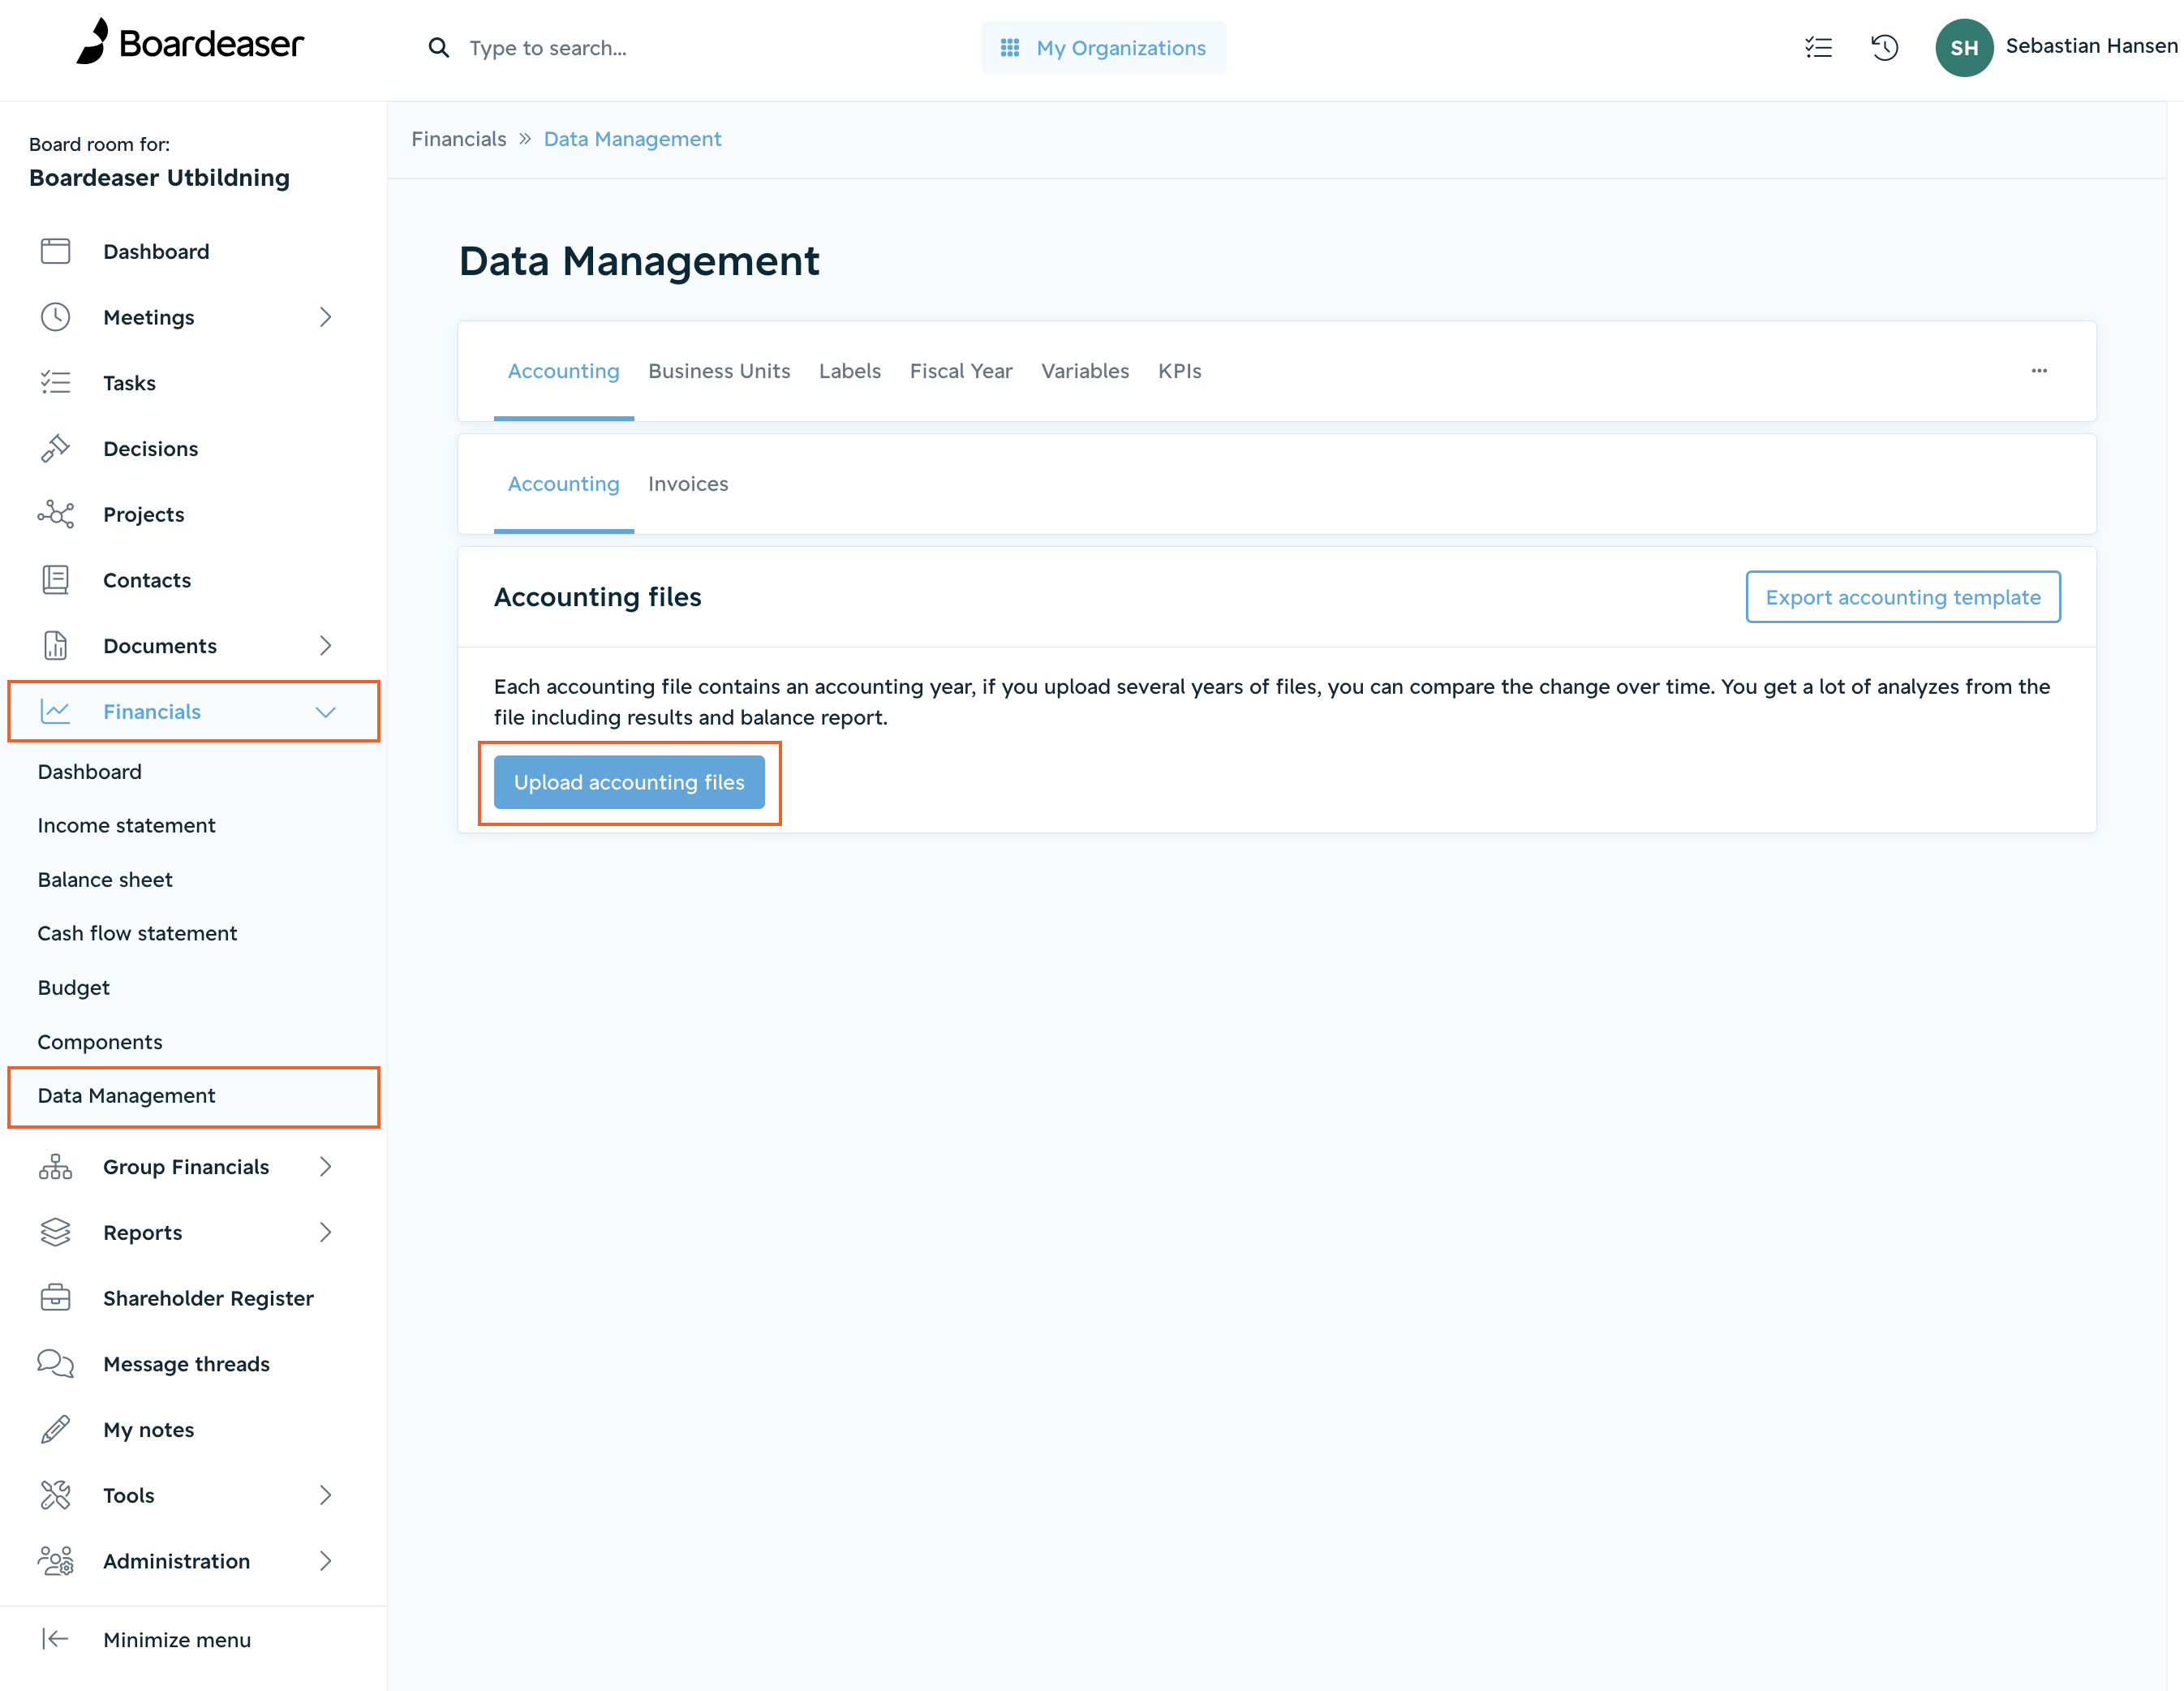Expand the Meetings submenu chevron
The height and width of the screenshot is (1691, 2184).
click(325, 317)
